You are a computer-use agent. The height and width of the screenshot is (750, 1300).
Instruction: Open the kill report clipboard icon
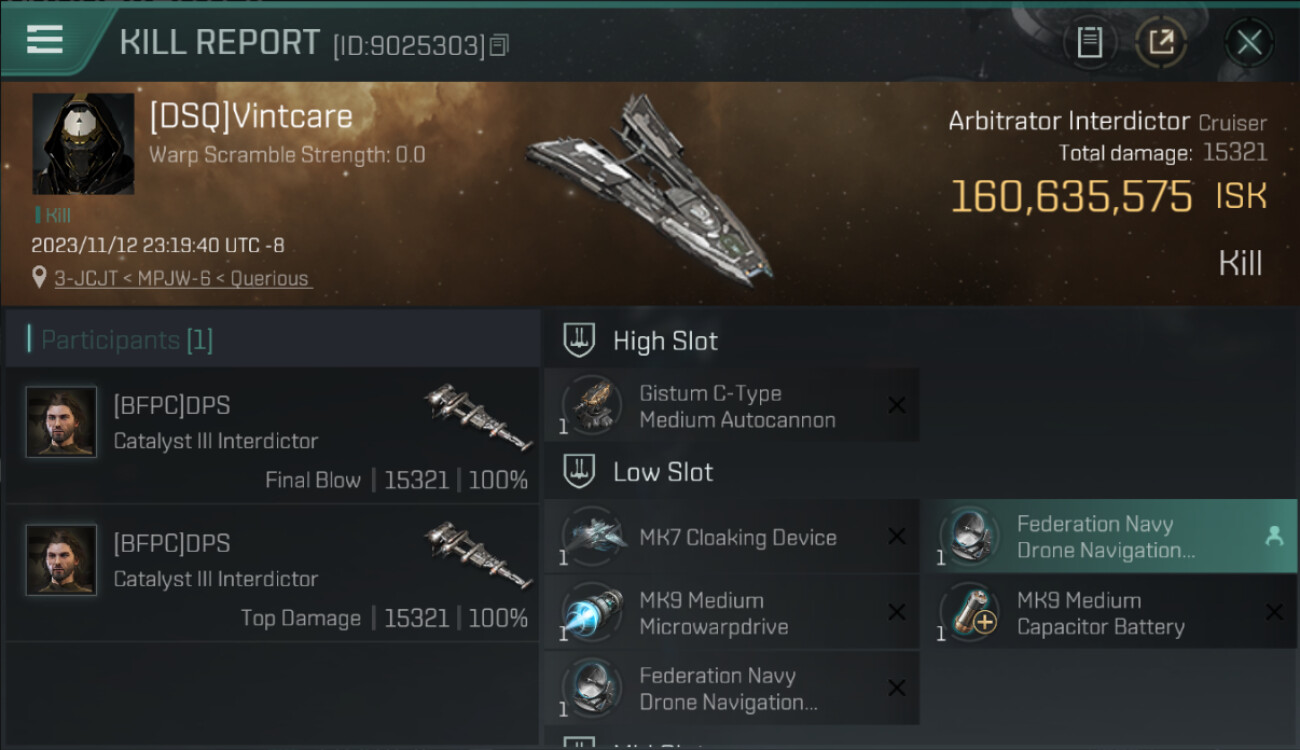[x=1089, y=42]
